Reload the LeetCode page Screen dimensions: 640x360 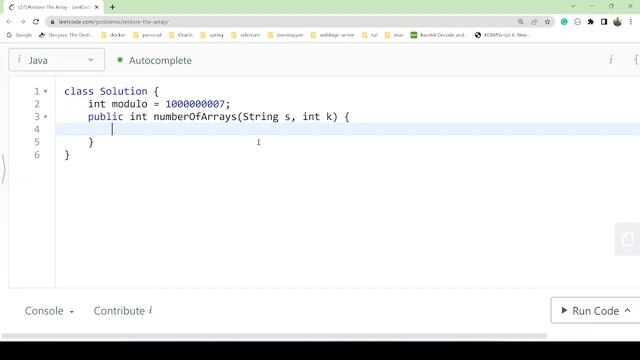tap(36, 22)
